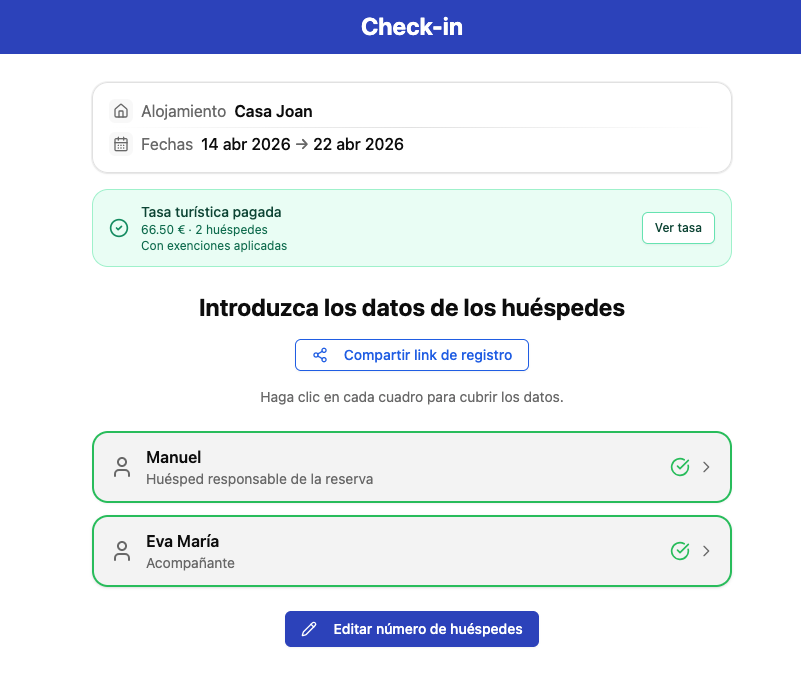The width and height of the screenshot is (801, 679).
Task: Click Editar número de huéspedes
Action: click(x=411, y=628)
